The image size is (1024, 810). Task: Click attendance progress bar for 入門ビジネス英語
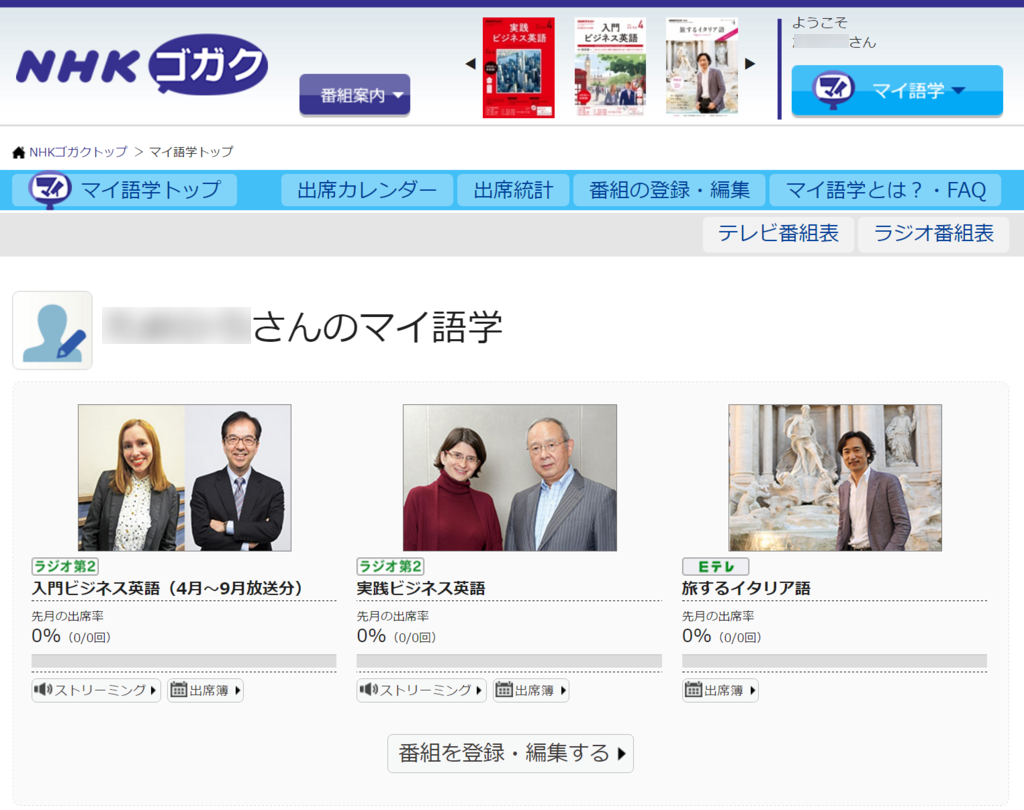click(x=184, y=660)
